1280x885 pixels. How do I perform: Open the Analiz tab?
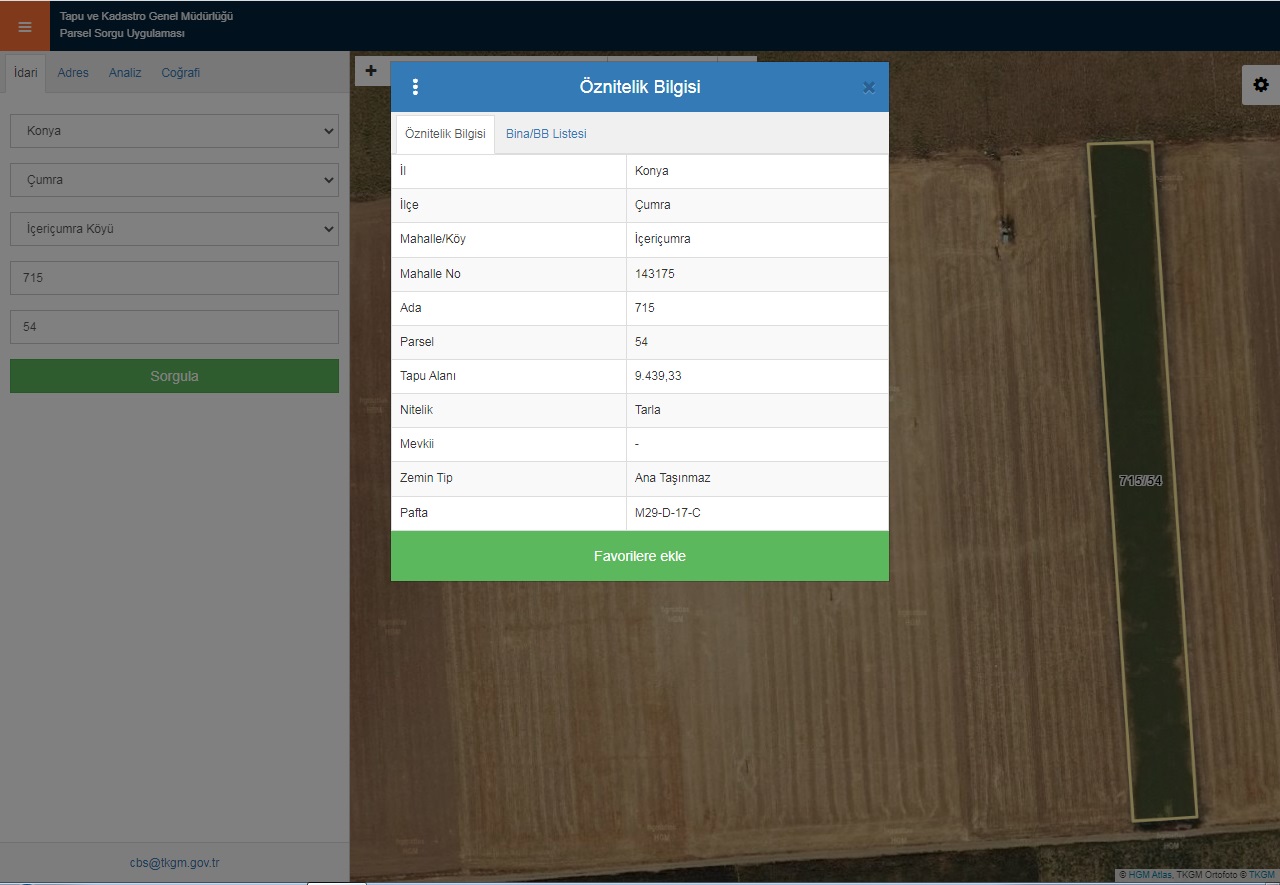click(x=125, y=73)
